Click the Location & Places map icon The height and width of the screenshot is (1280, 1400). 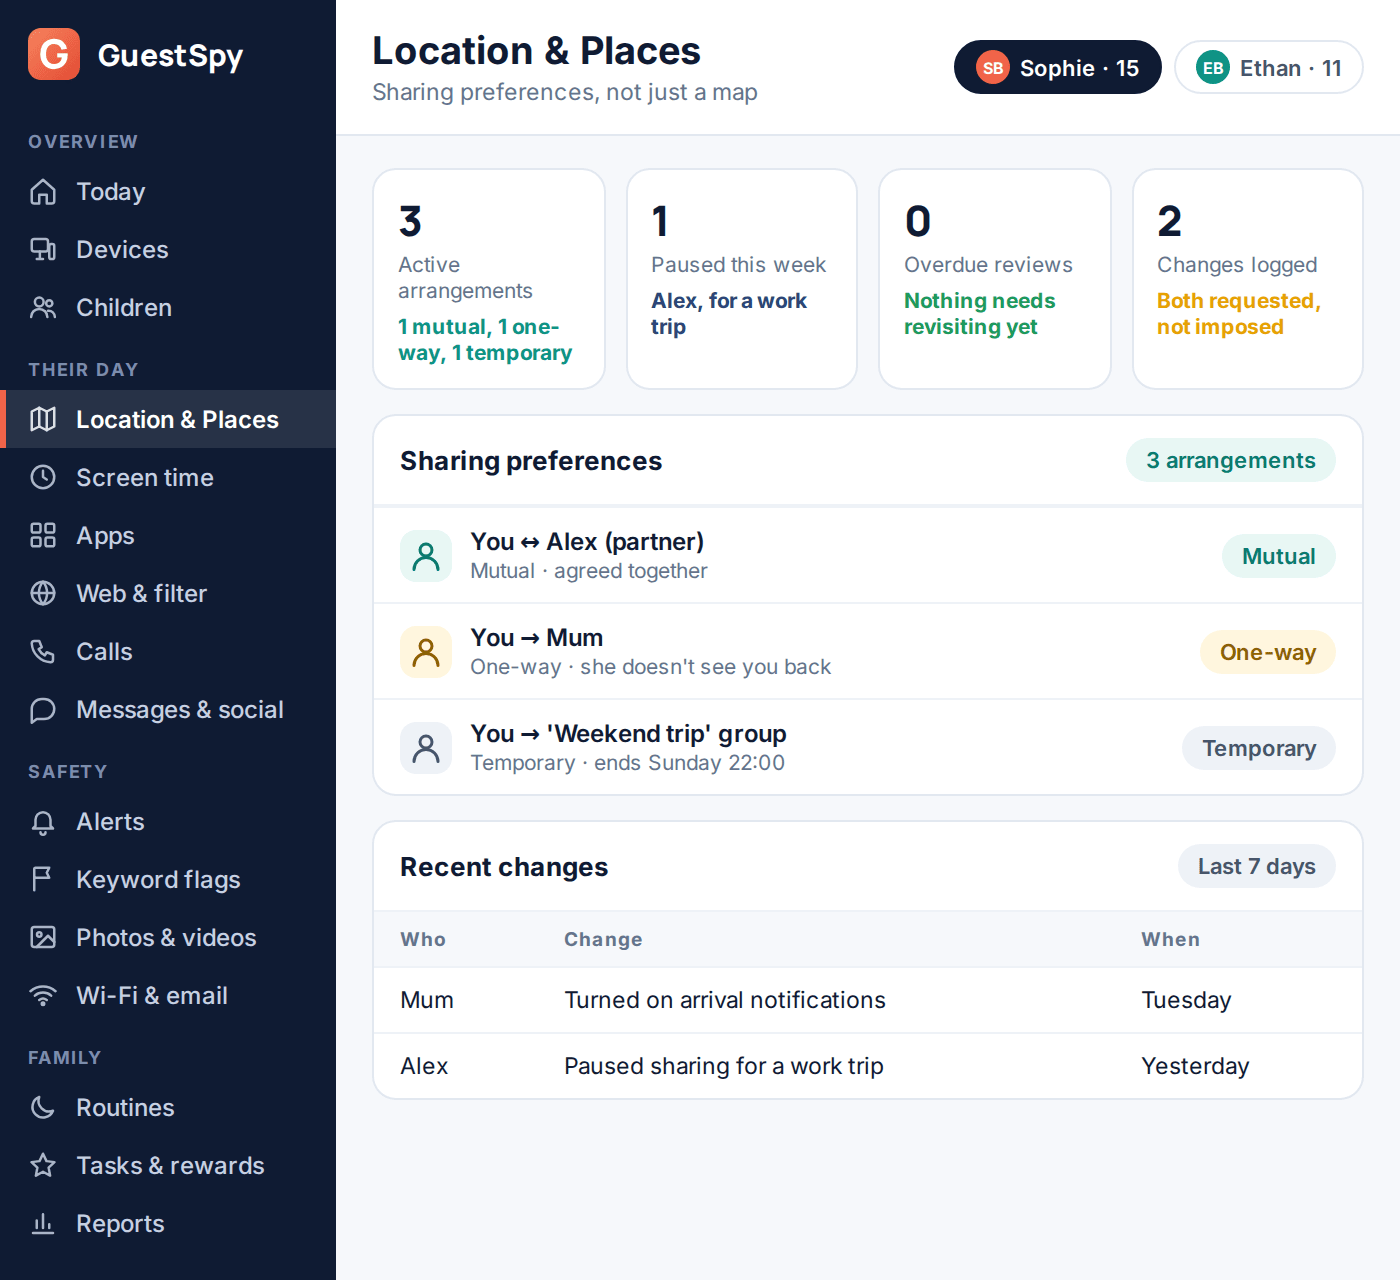(x=43, y=420)
